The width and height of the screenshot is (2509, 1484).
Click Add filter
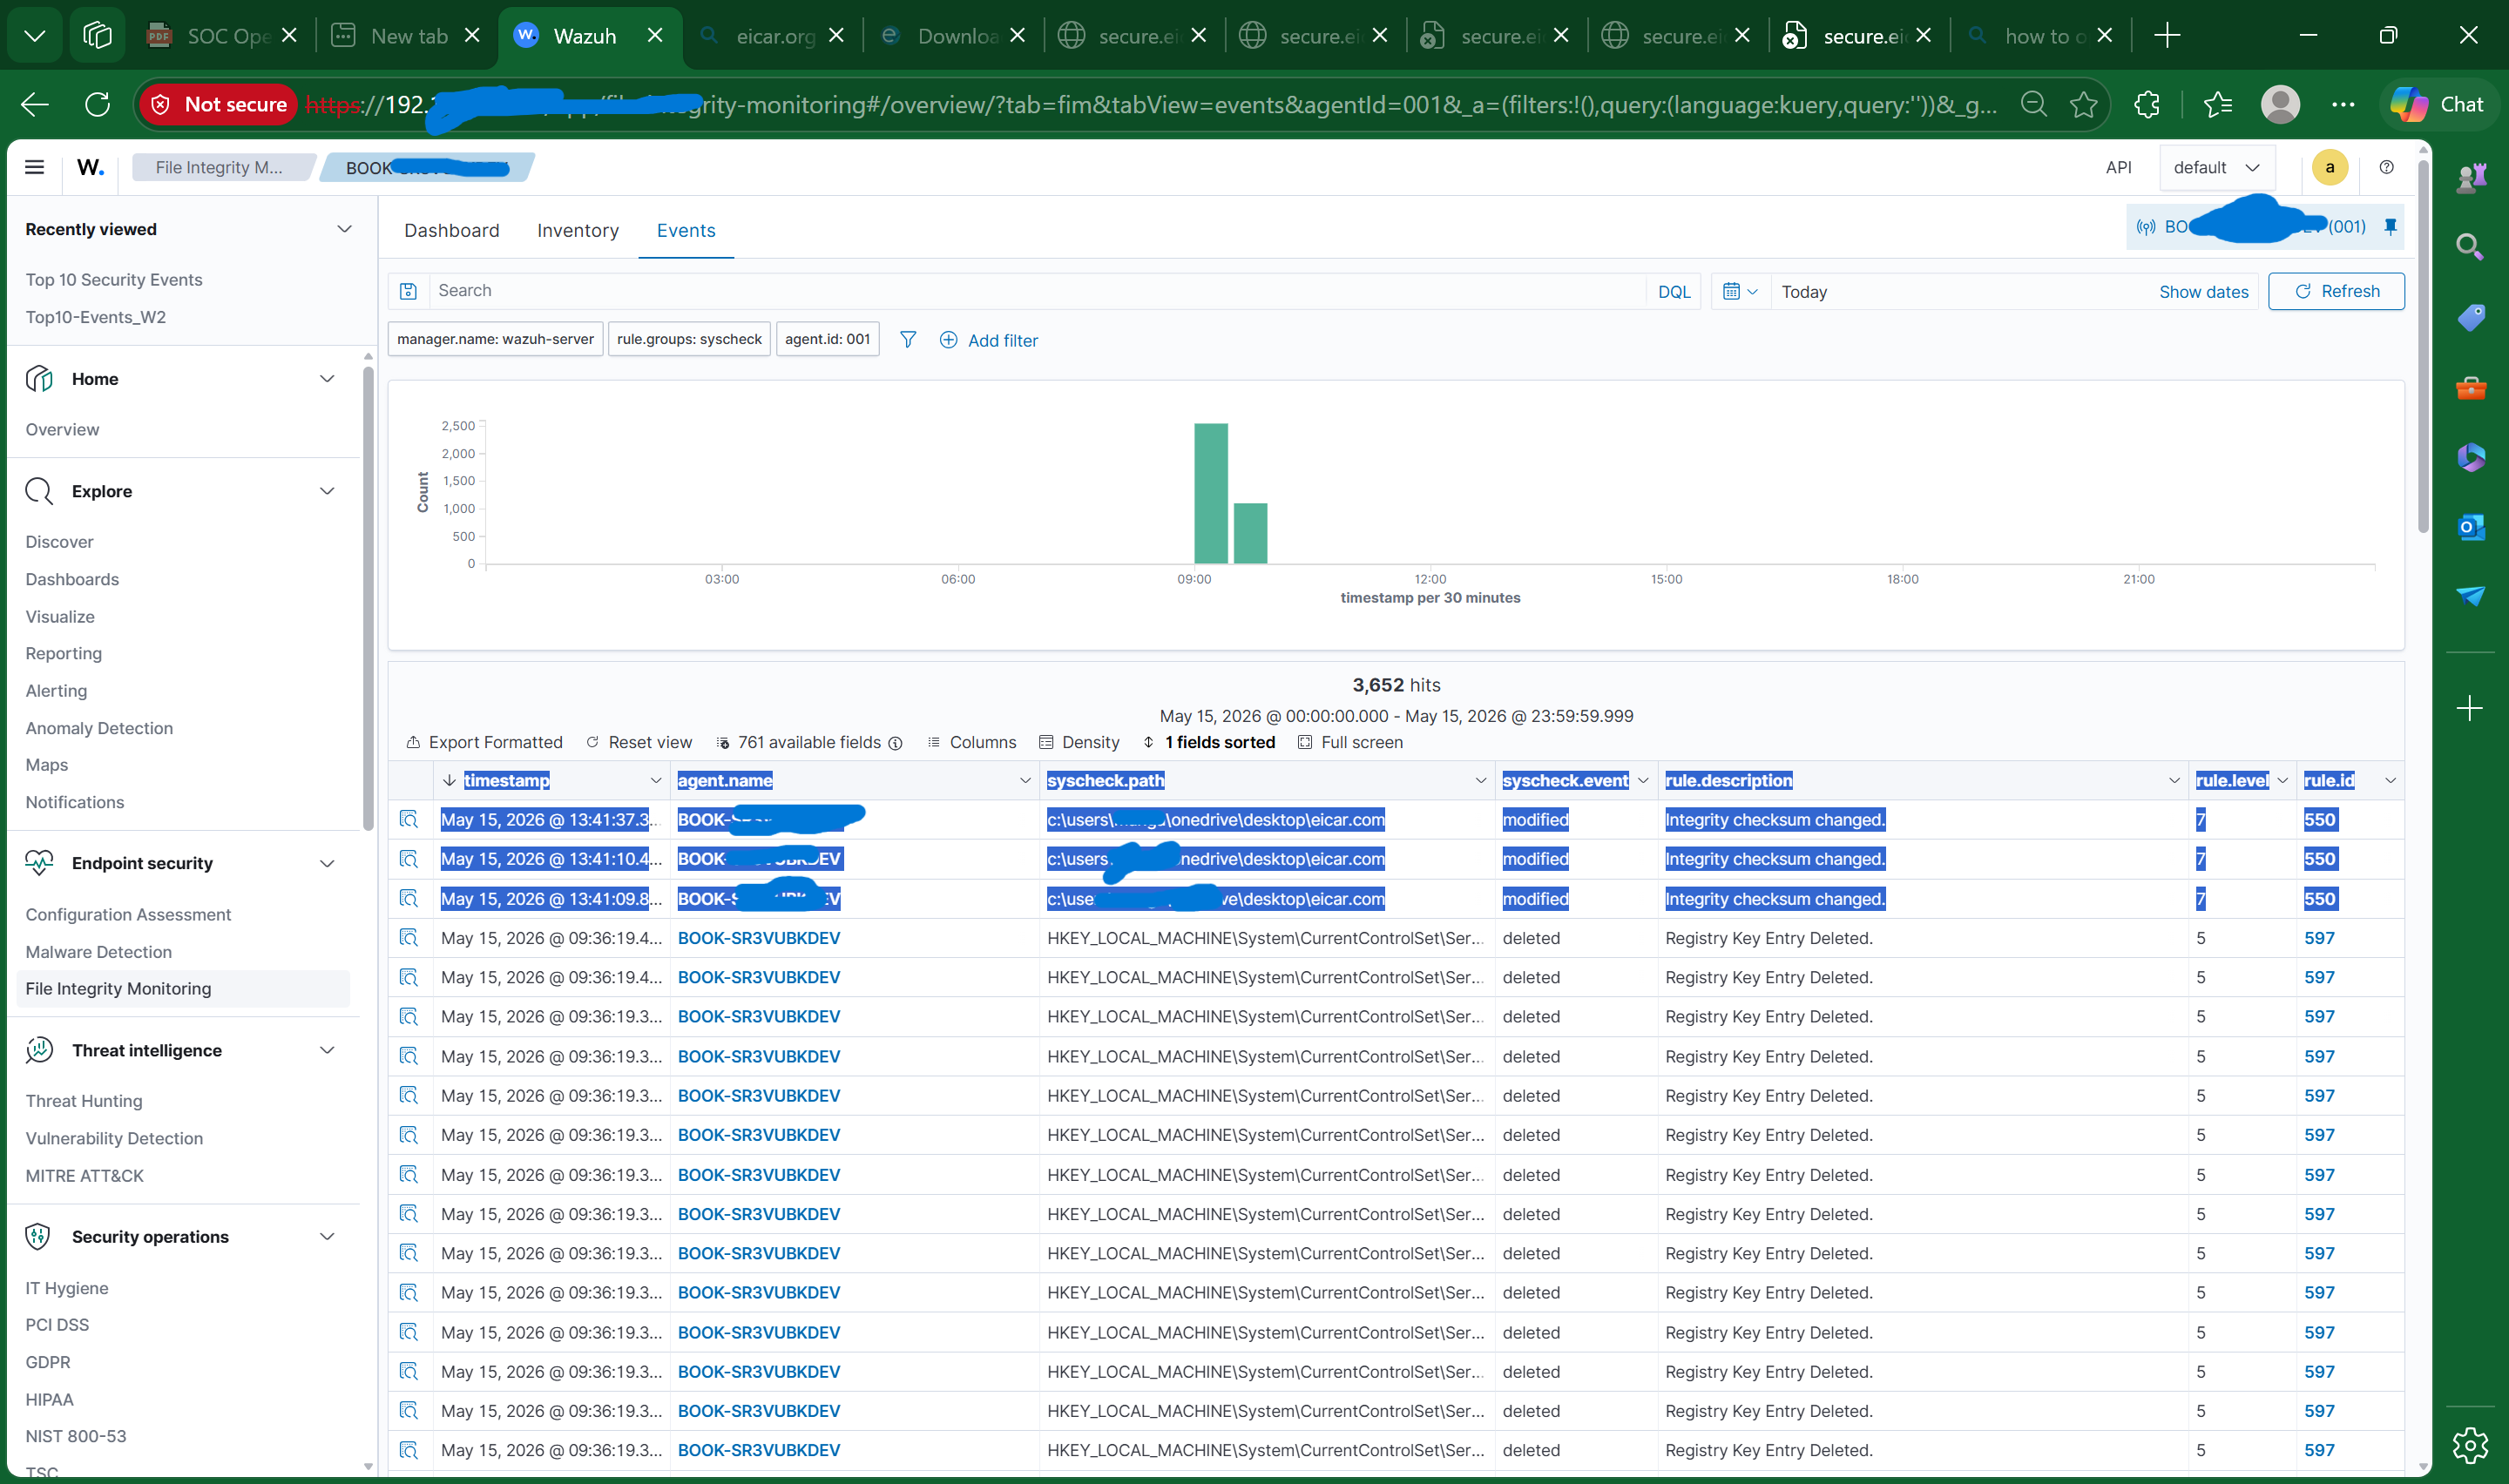click(x=989, y=340)
